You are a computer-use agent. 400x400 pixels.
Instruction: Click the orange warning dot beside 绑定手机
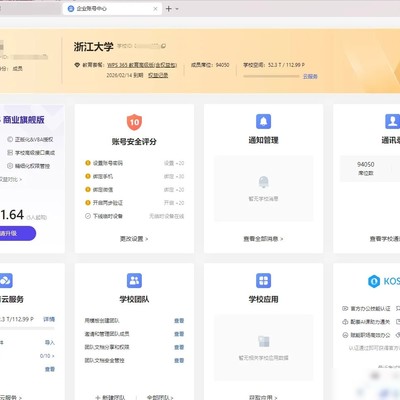click(x=88, y=176)
